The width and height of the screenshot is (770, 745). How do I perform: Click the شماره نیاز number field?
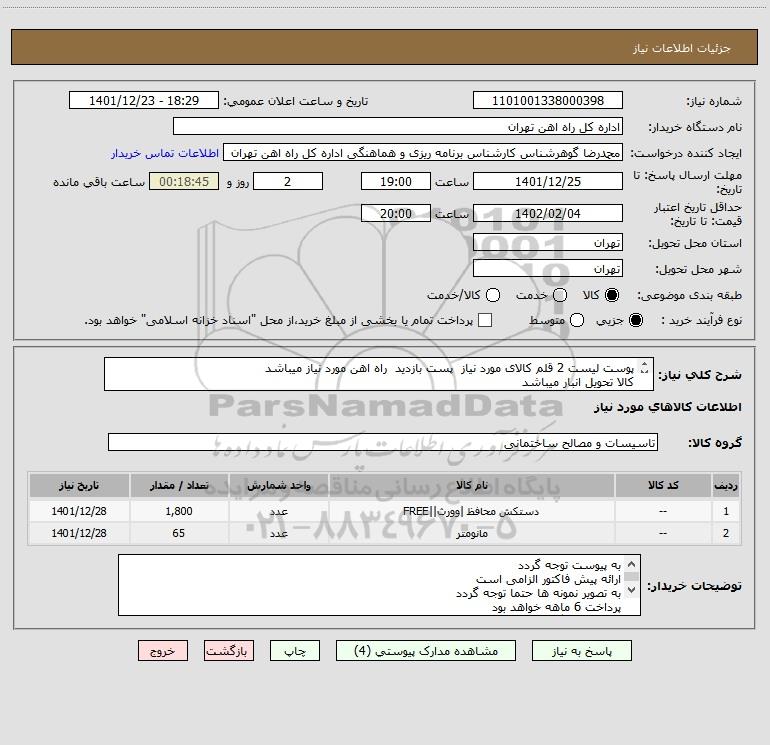(x=548, y=101)
